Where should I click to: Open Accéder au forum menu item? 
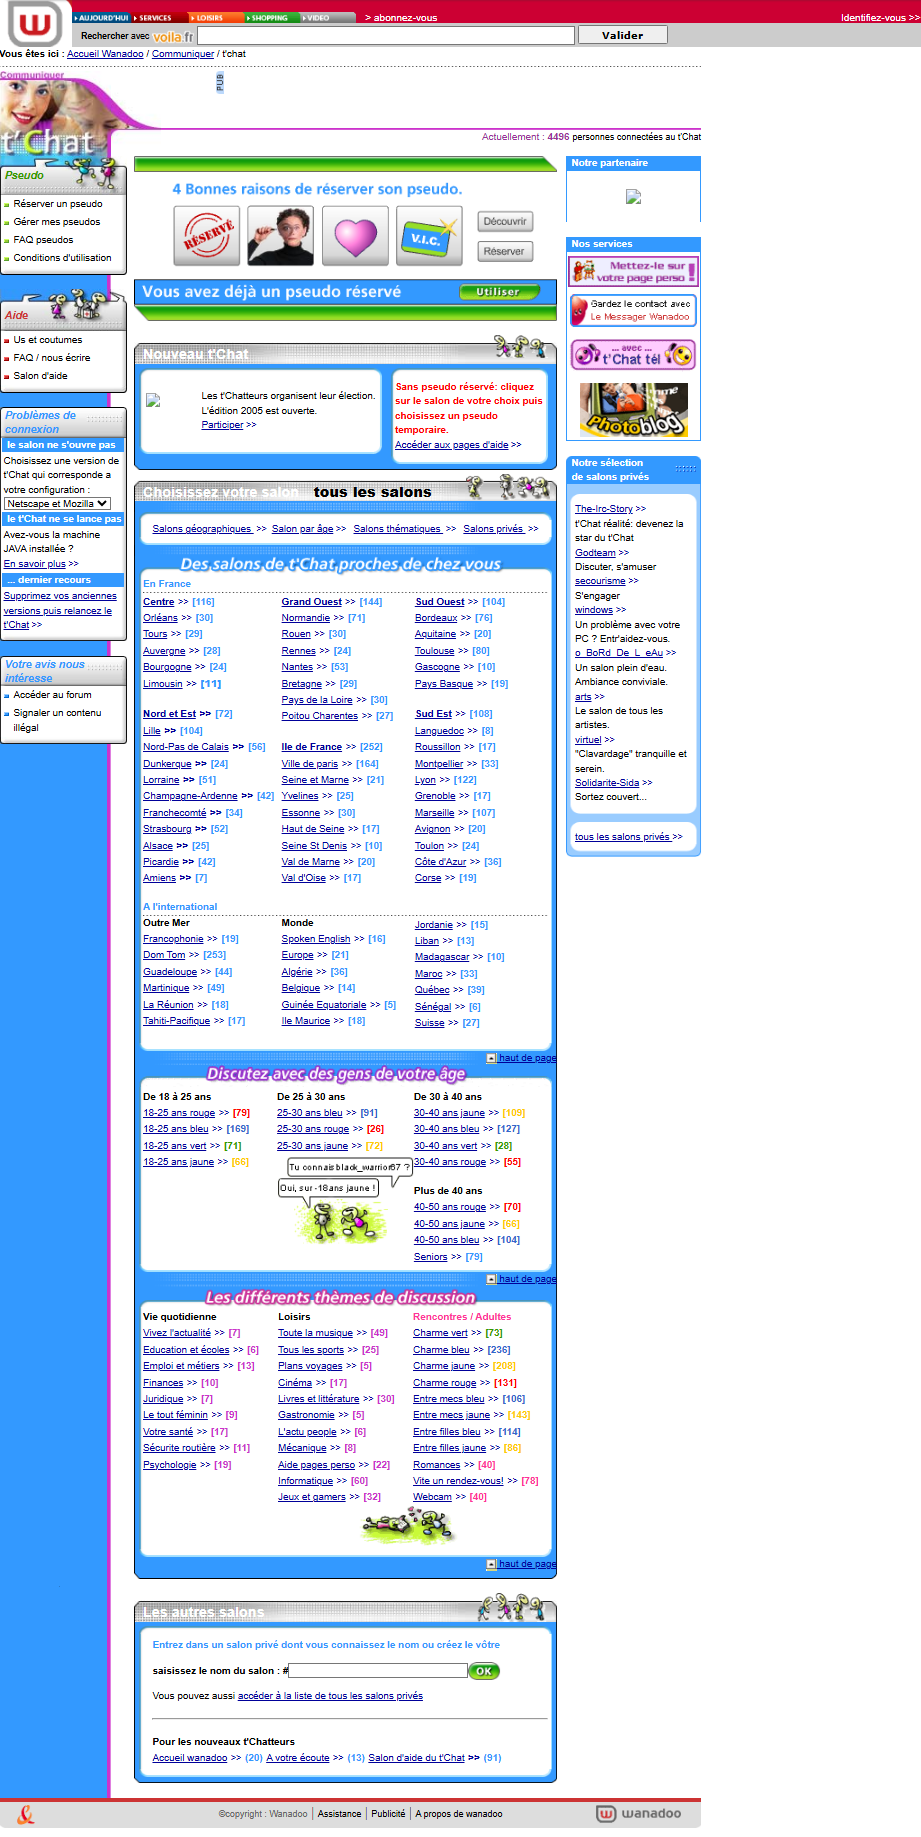point(53,695)
